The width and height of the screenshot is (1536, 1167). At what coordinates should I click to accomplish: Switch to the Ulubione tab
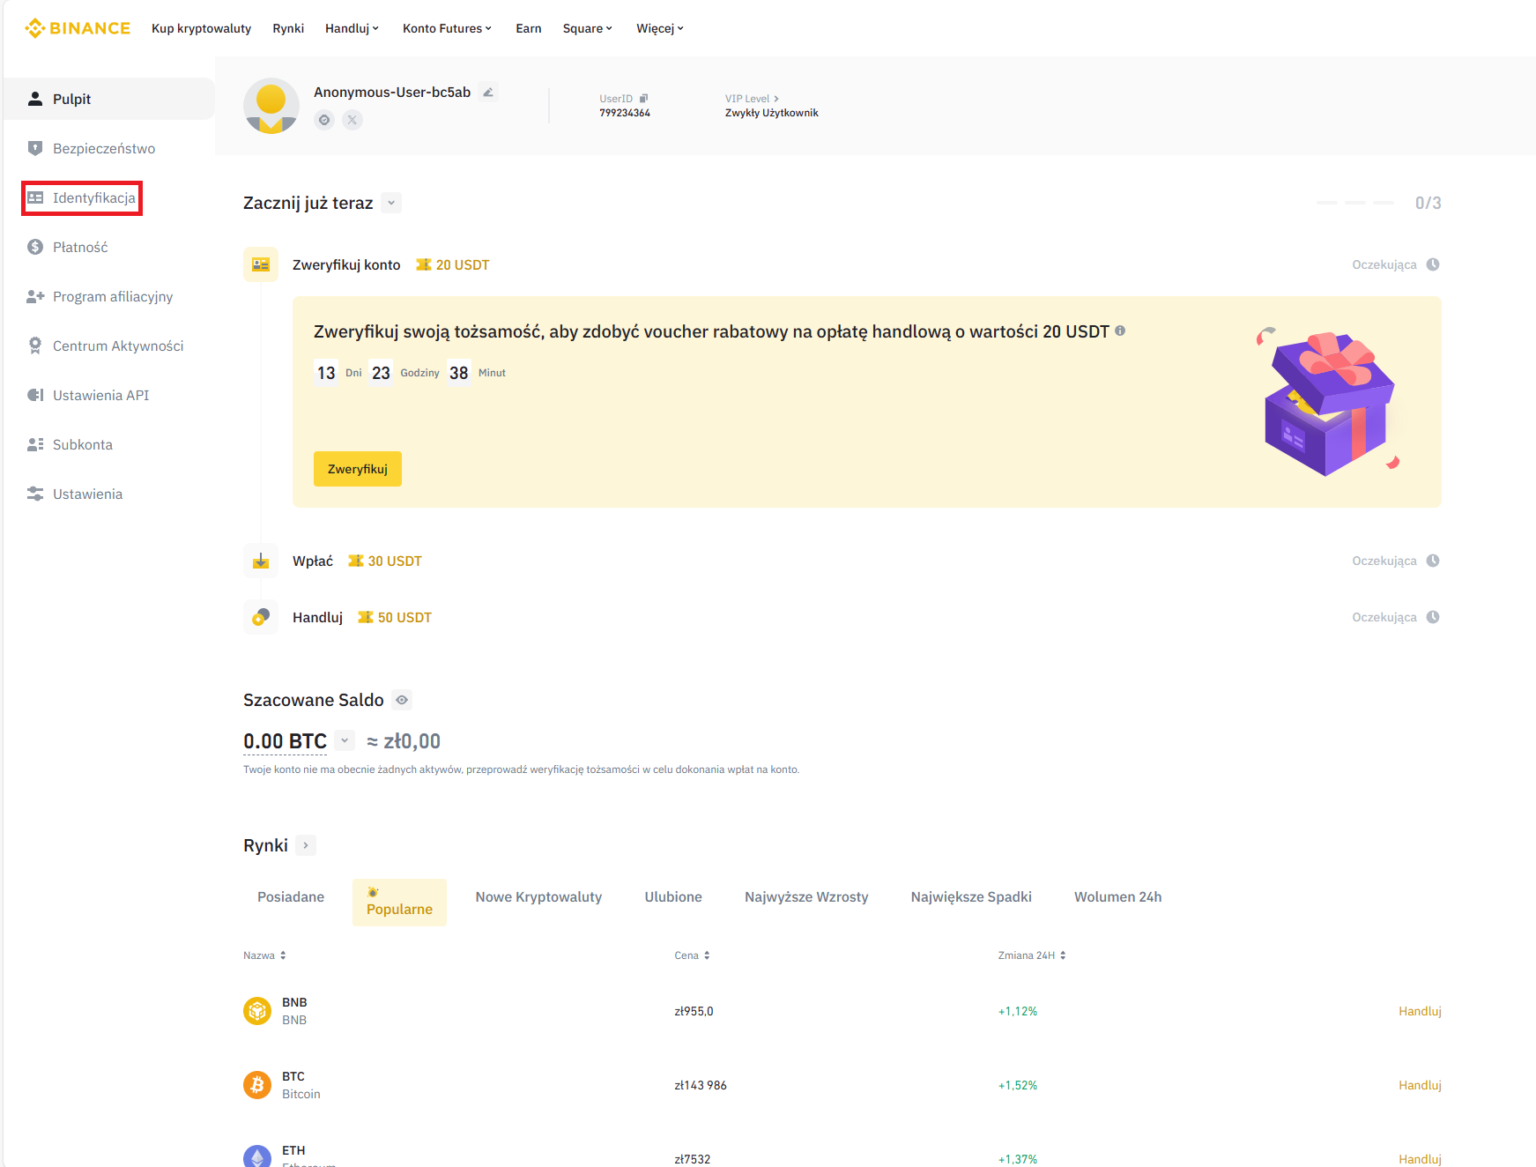tap(673, 897)
